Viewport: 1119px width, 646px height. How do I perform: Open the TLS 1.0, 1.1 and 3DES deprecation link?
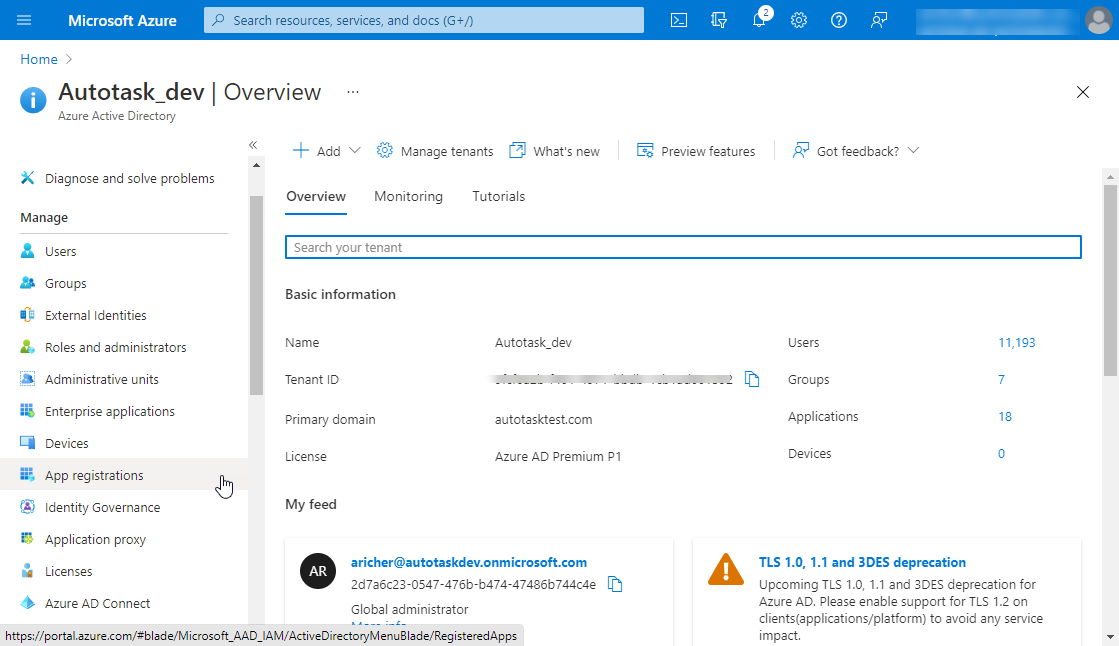coord(862,562)
